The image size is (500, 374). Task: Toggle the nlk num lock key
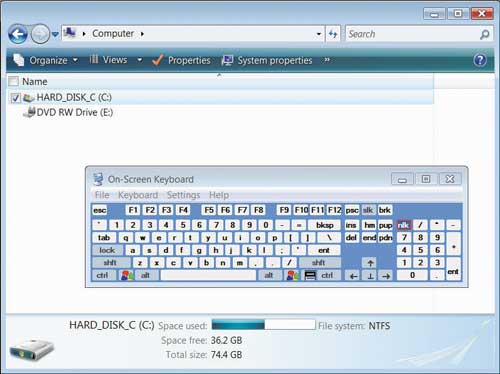(x=404, y=225)
